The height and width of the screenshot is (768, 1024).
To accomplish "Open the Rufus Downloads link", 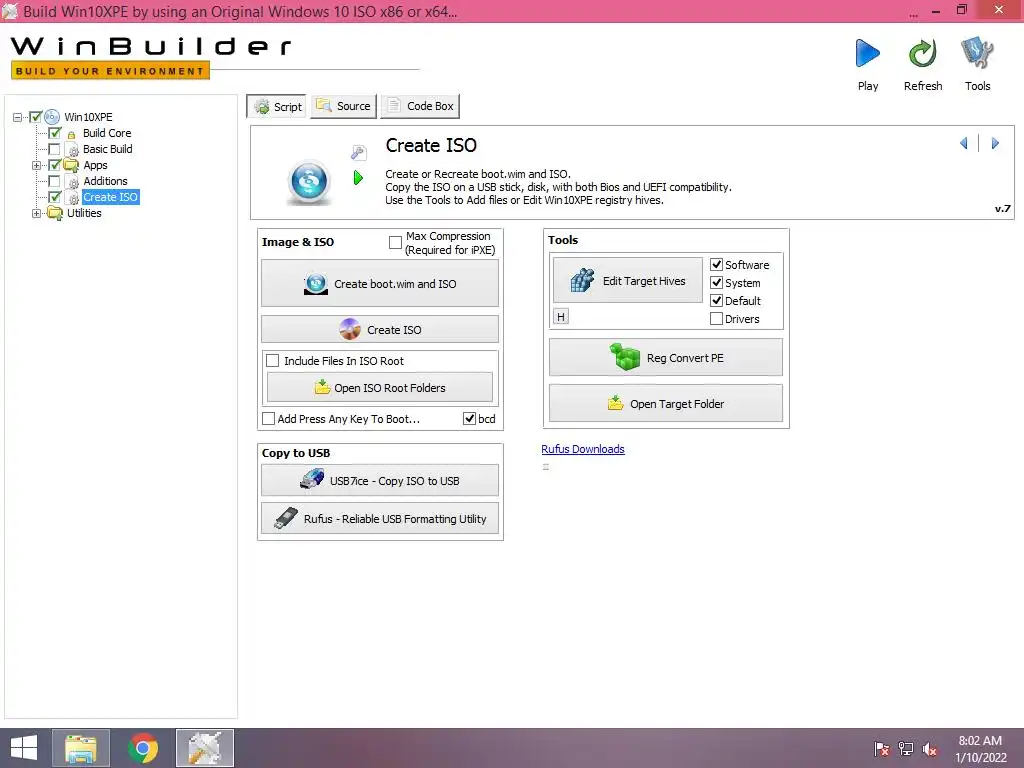I will point(583,449).
